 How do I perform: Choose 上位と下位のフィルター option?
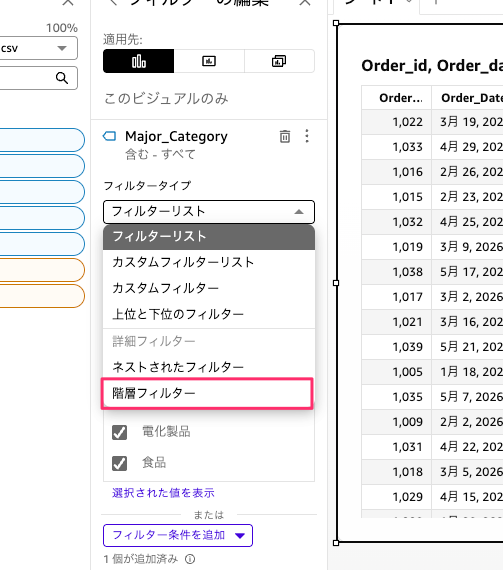(x=209, y=314)
